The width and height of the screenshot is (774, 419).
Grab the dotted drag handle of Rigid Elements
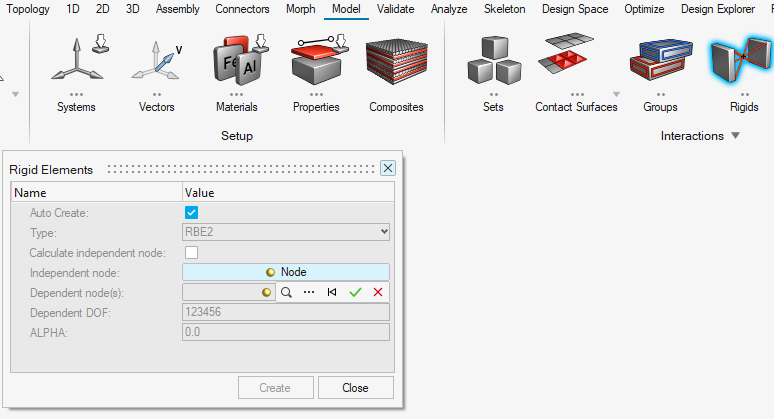coord(241,169)
